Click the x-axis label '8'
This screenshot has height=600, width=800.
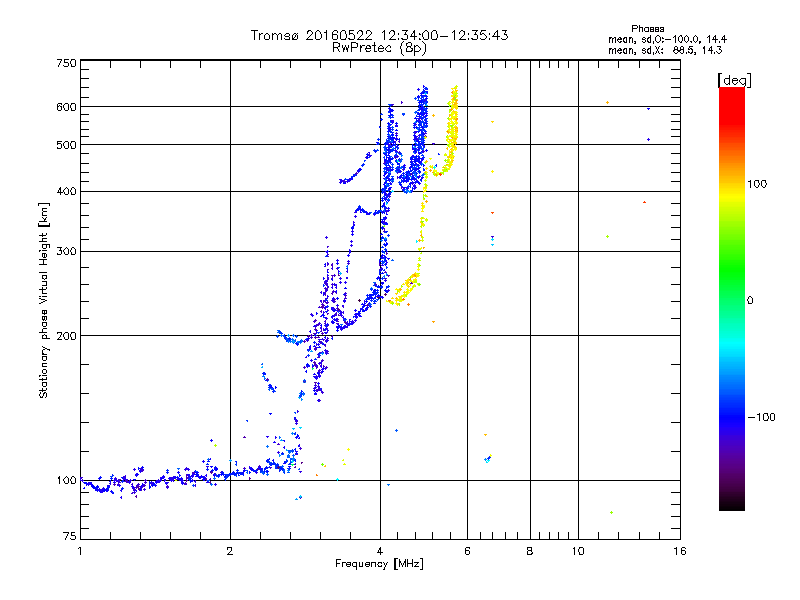coord(530,552)
